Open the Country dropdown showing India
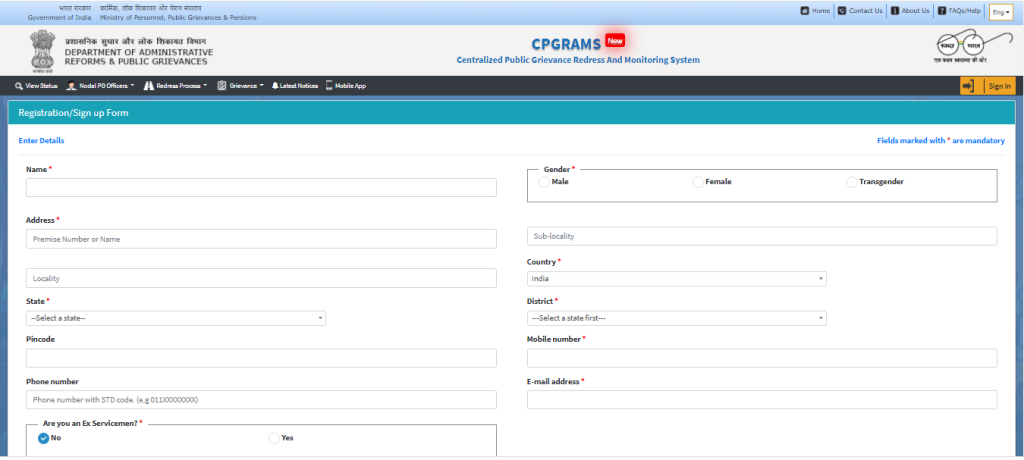The width and height of the screenshot is (1024, 460). (677, 279)
